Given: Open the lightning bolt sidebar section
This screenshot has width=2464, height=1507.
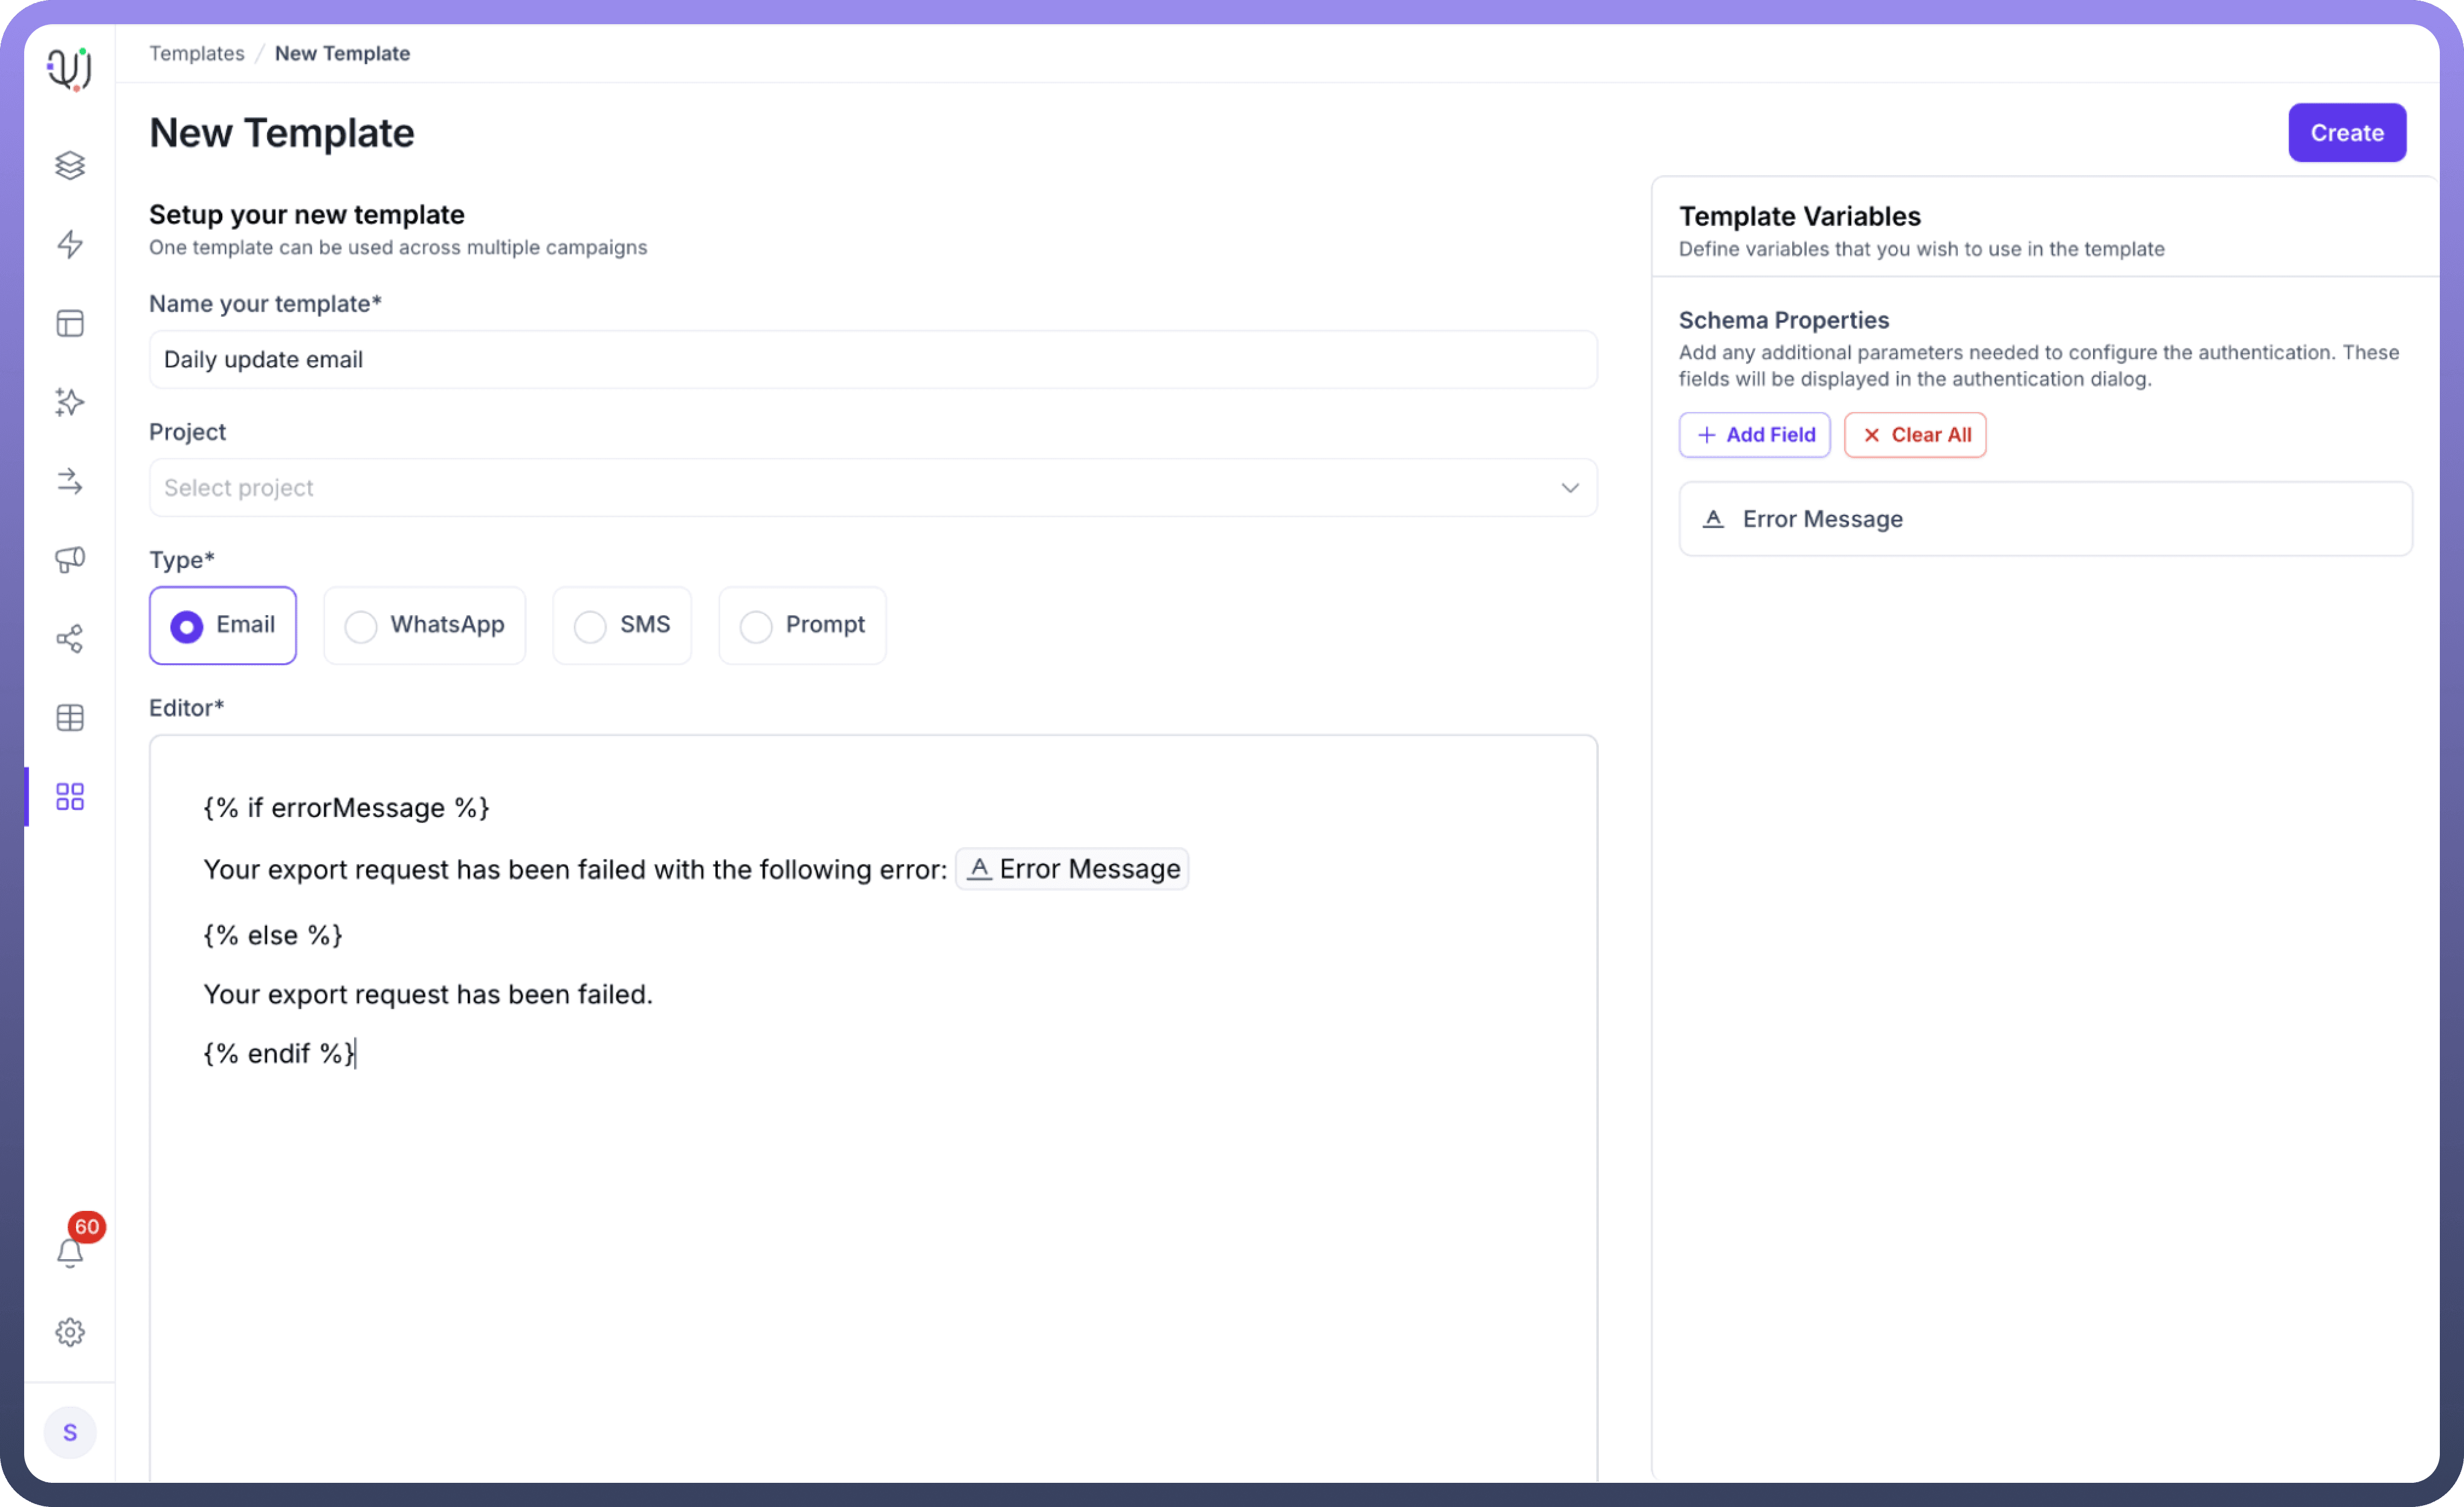Looking at the screenshot, I should pyautogui.click(x=69, y=244).
